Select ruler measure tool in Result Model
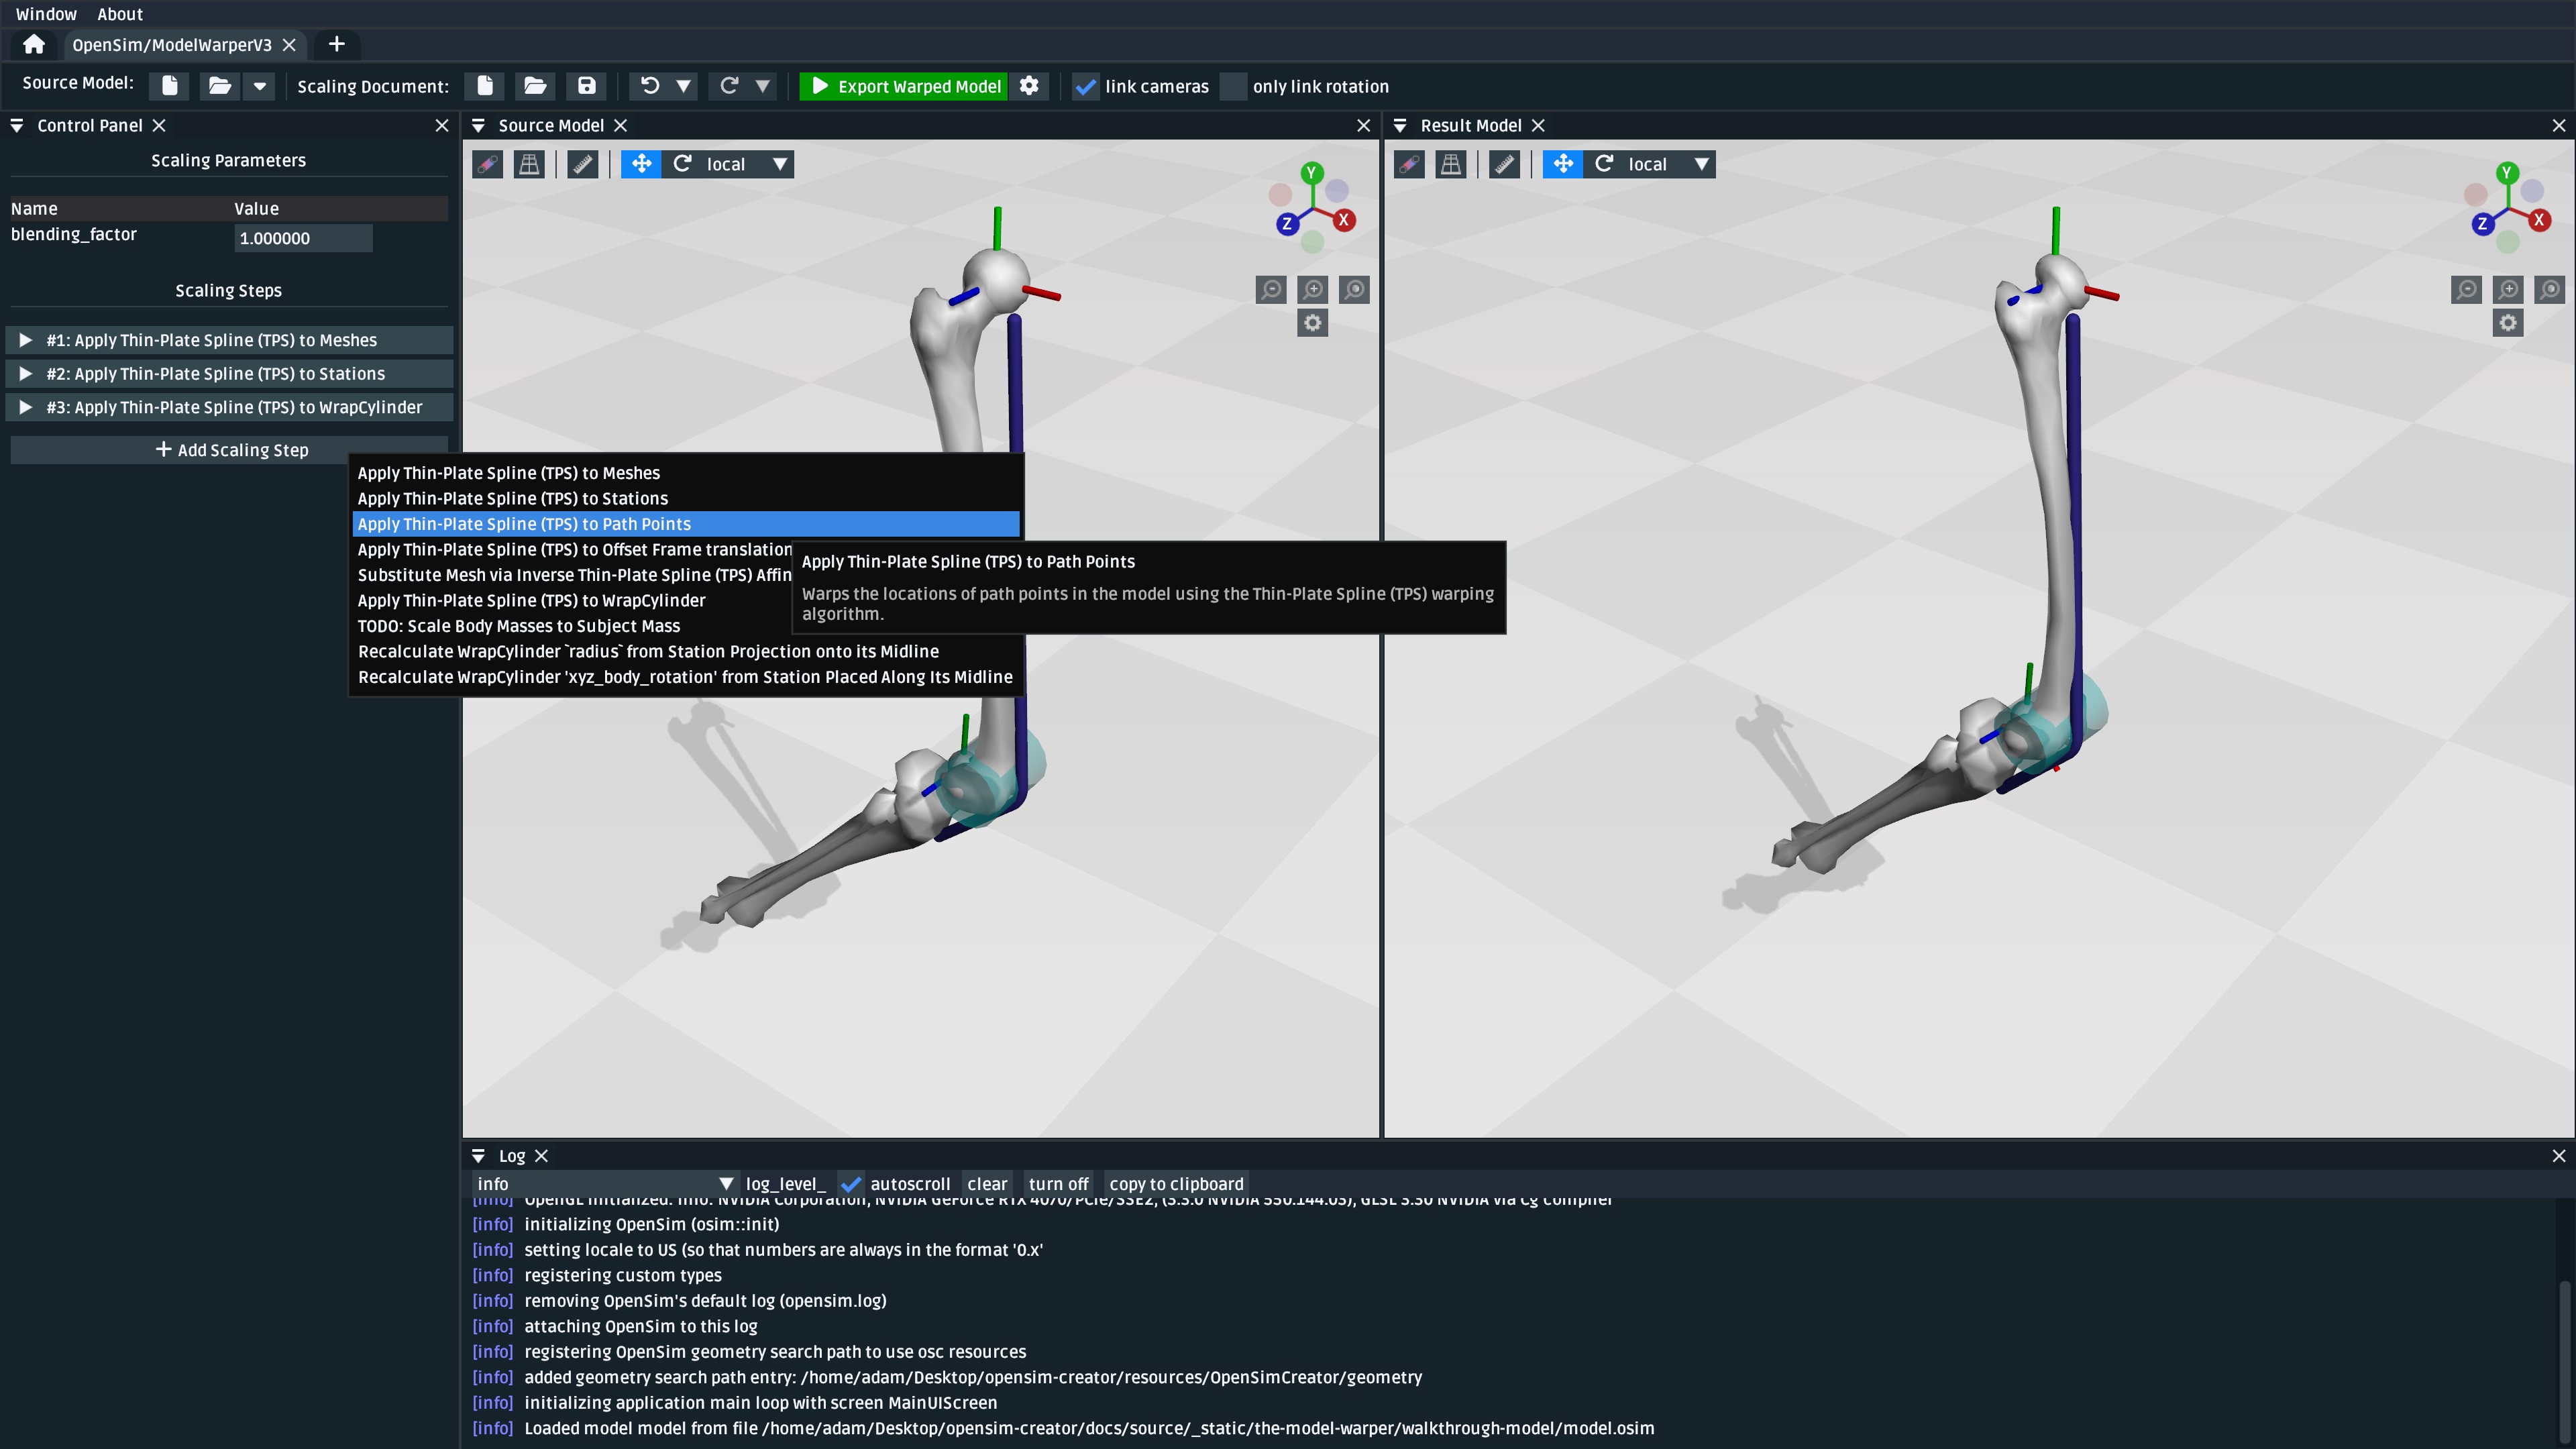Viewport: 2576px width, 1449px height. pos(1504,164)
